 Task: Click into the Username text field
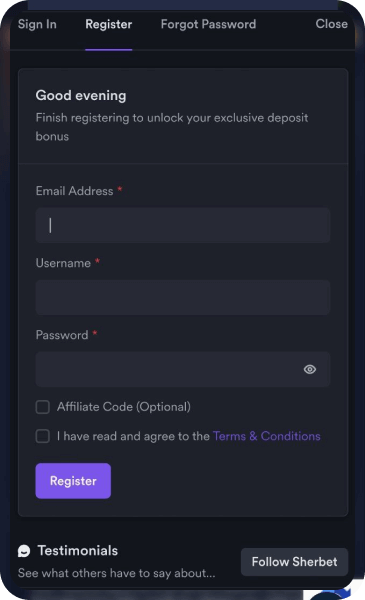(183, 297)
